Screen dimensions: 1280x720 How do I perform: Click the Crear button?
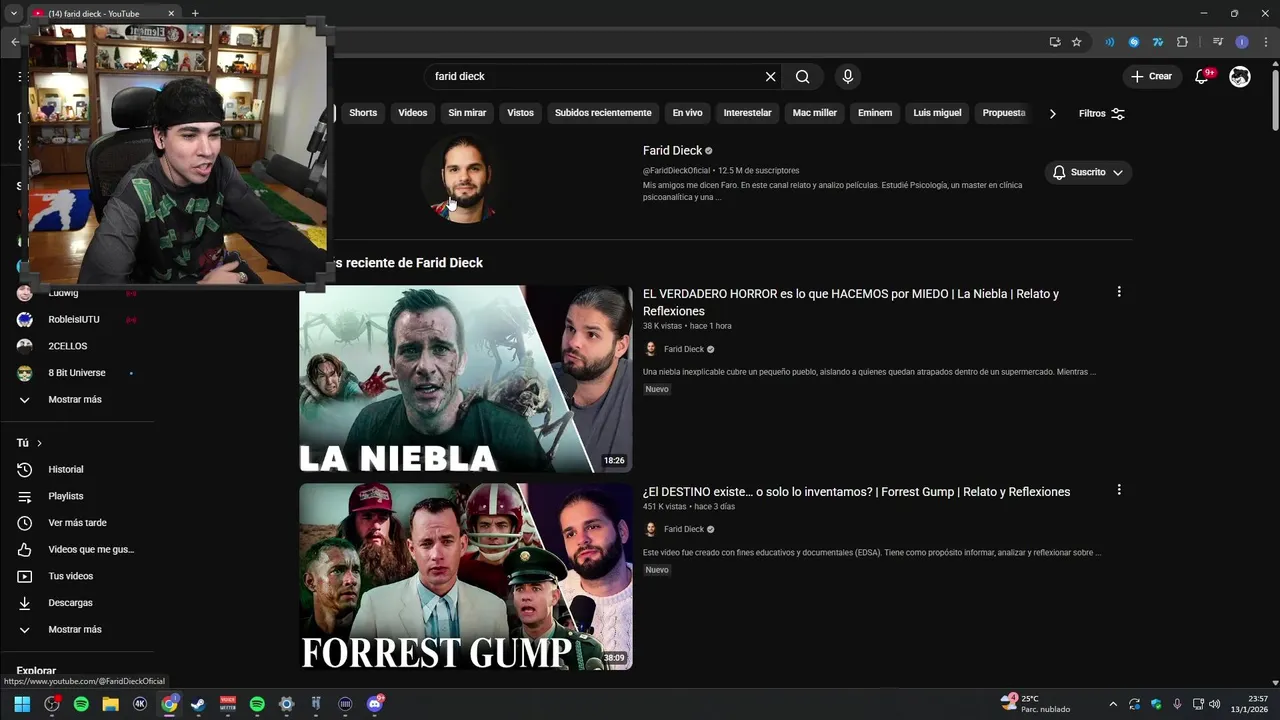(x=1152, y=76)
